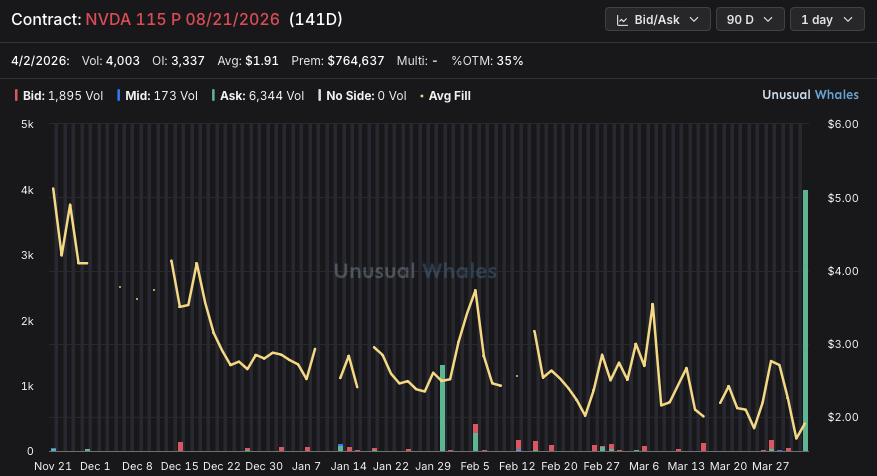Click the OI: 3,337 statistic
Viewport: 877px width, 476px height.
click(178, 60)
